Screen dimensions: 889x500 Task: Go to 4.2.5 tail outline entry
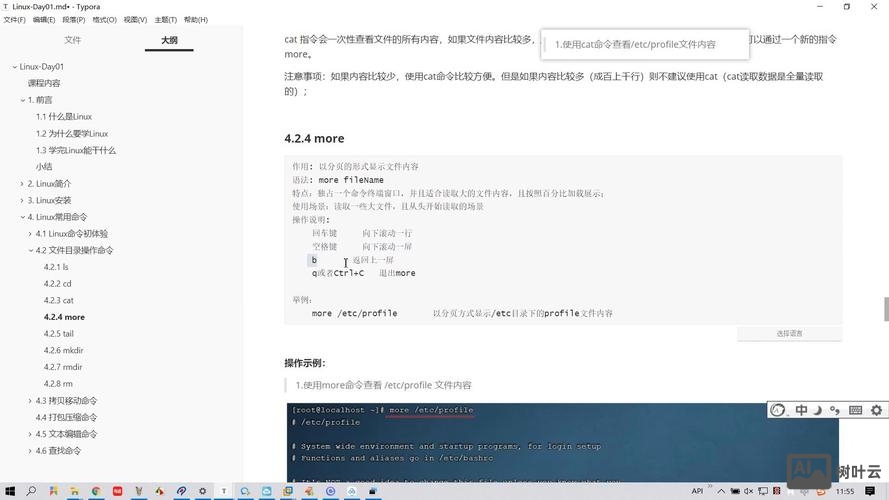point(58,334)
